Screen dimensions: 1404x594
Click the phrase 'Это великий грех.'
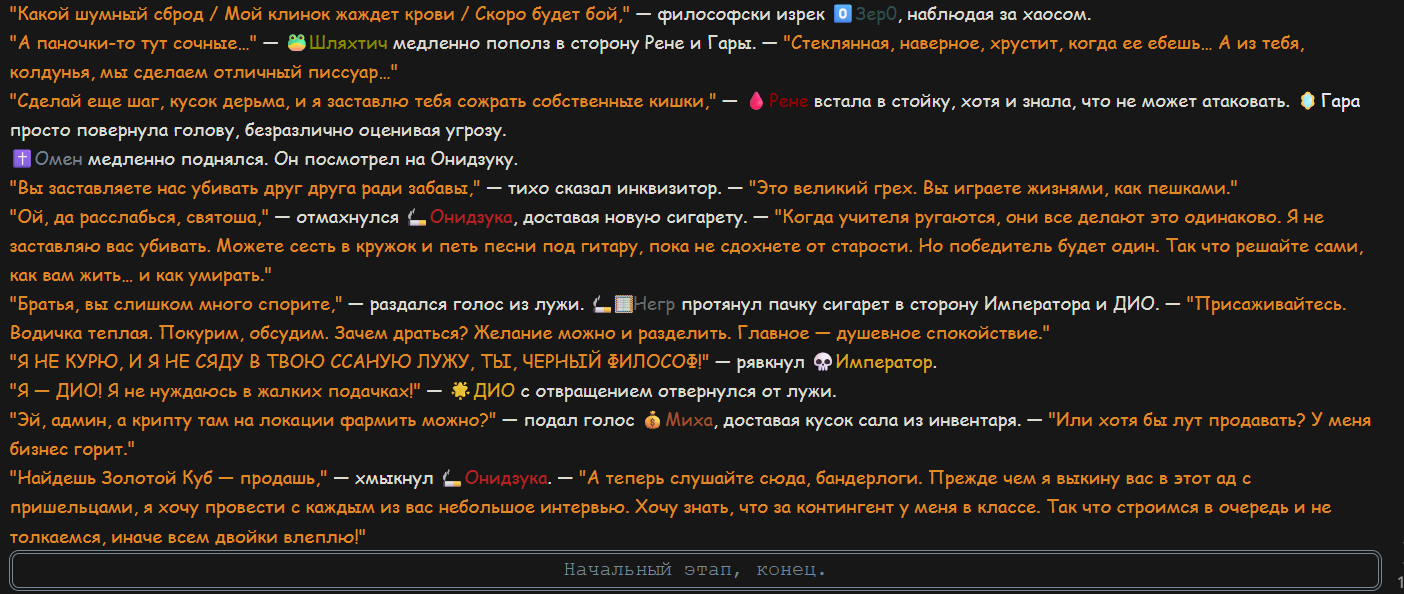coord(831,189)
